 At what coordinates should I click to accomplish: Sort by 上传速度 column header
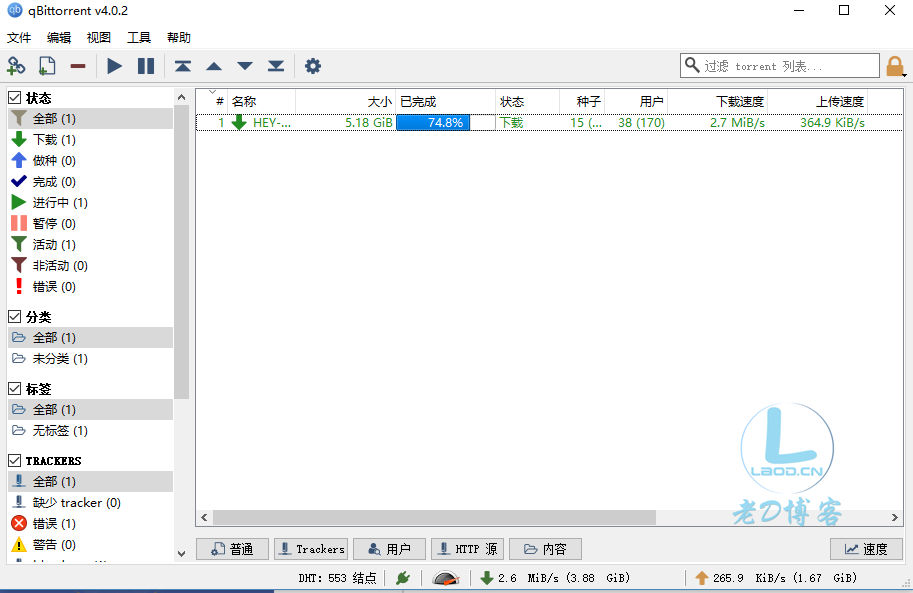818,101
